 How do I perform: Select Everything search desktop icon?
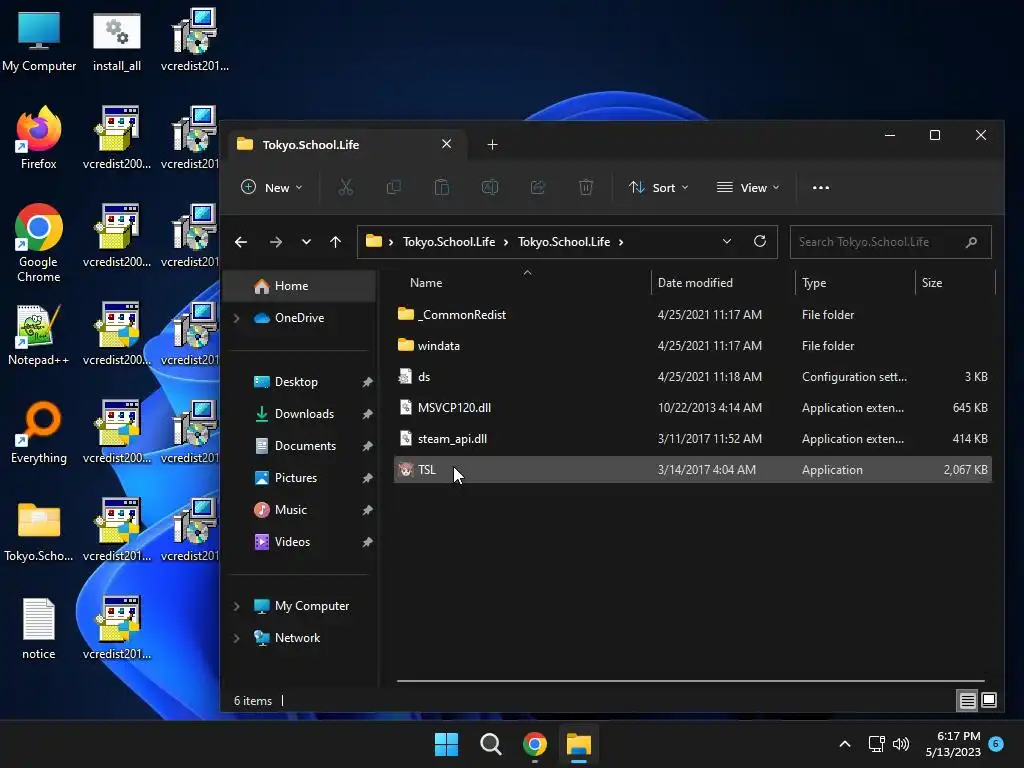pyautogui.click(x=39, y=432)
